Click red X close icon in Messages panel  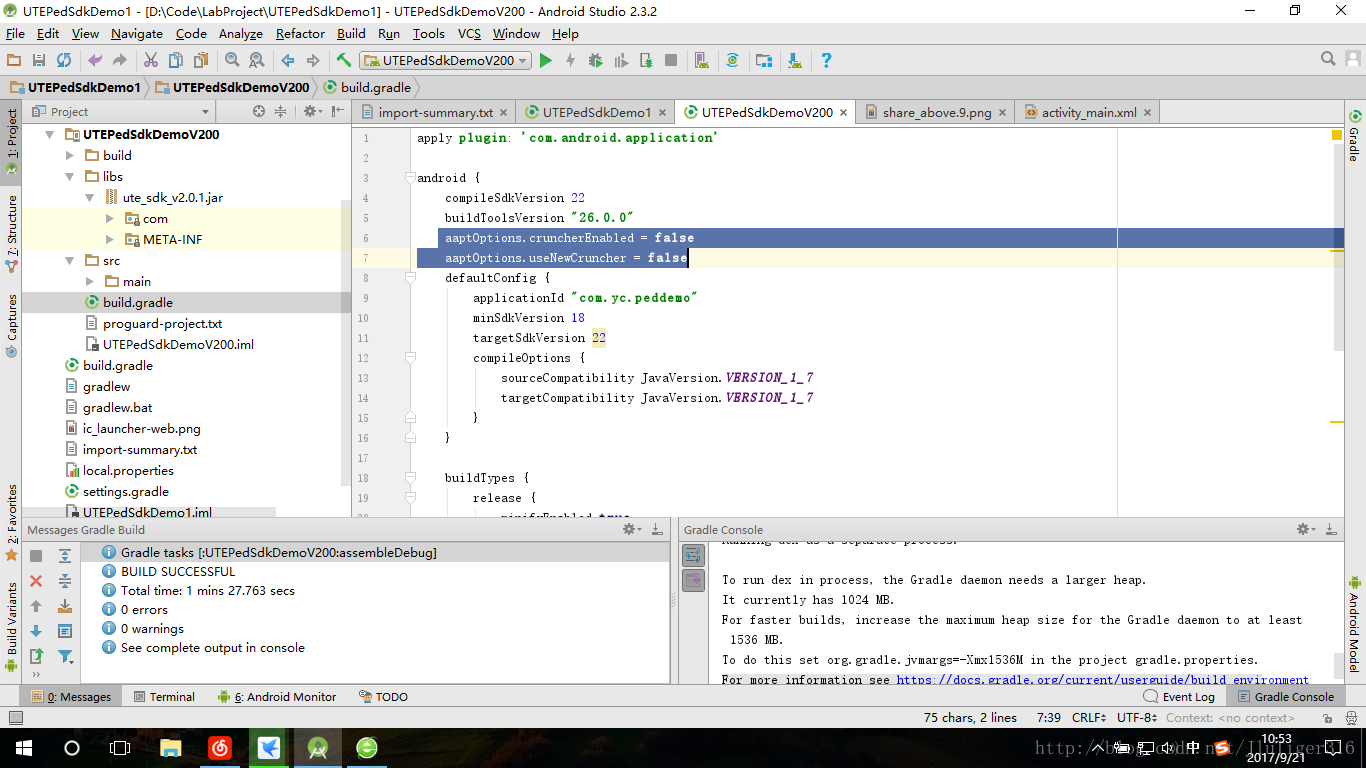pyautogui.click(x=36, y=581)
